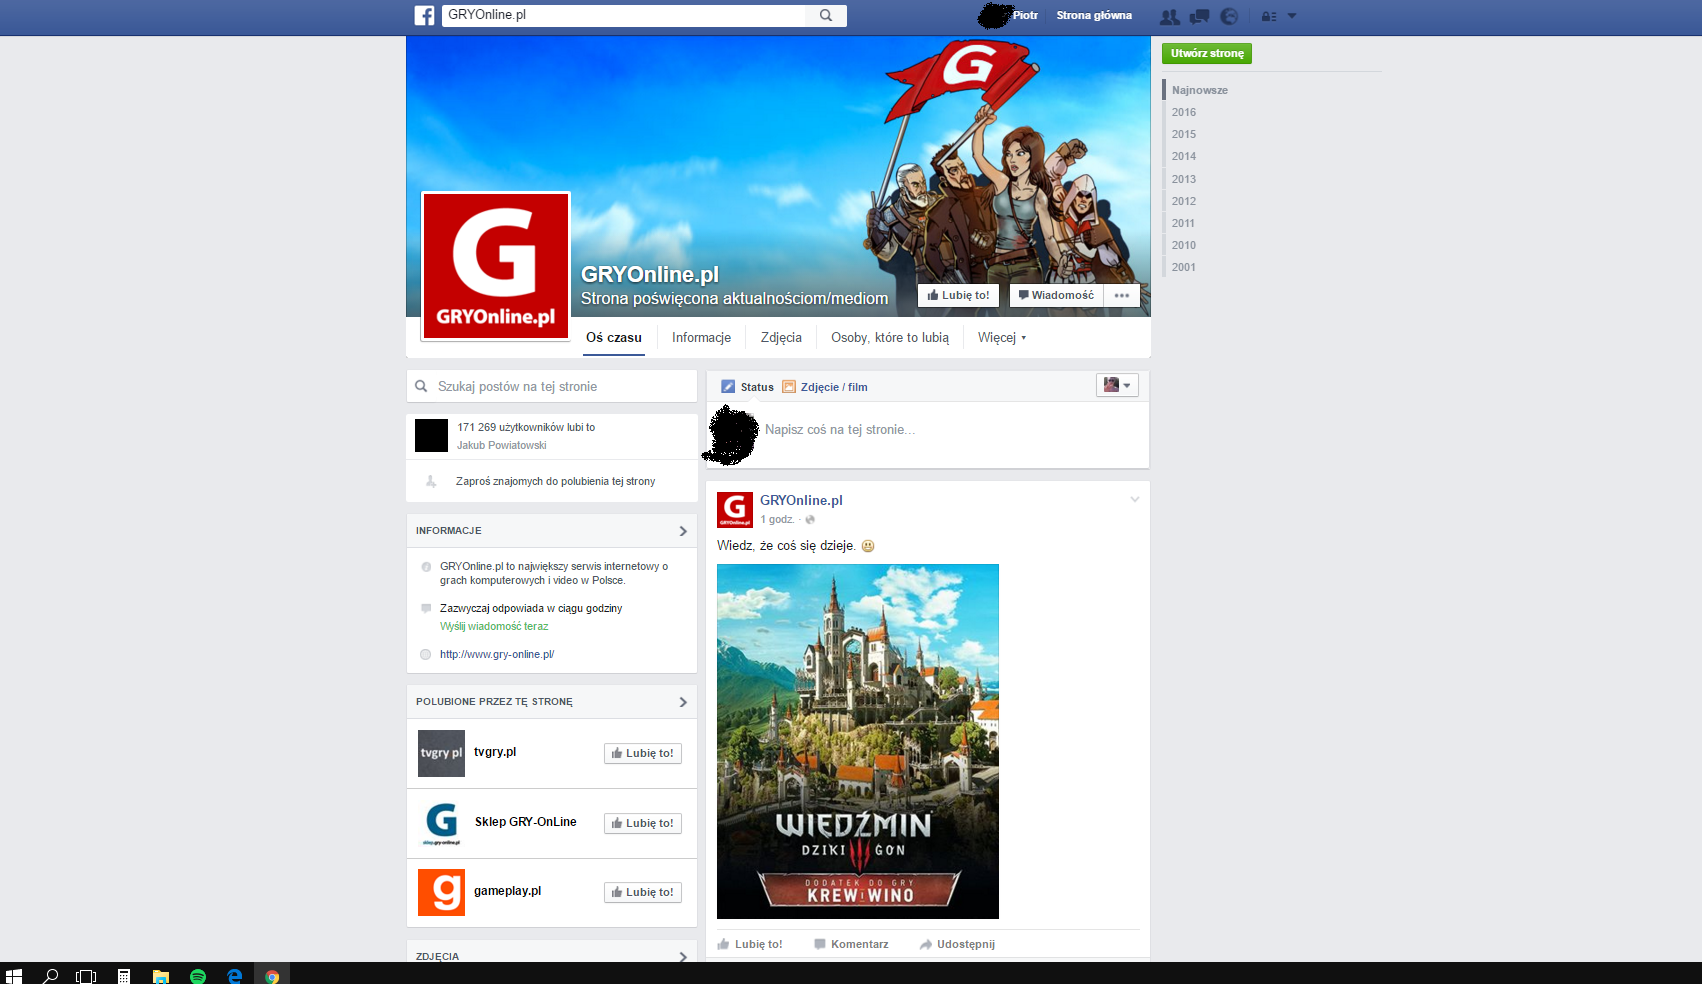This screenshot has width=1702, height=984.
Task: Click Komentarz under the post
Action: [851, 944]
